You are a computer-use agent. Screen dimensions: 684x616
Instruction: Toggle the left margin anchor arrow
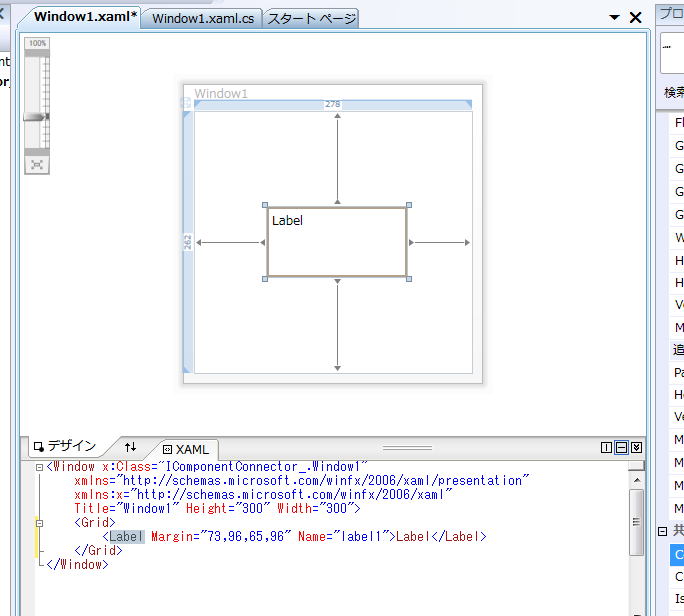[230, 243]
